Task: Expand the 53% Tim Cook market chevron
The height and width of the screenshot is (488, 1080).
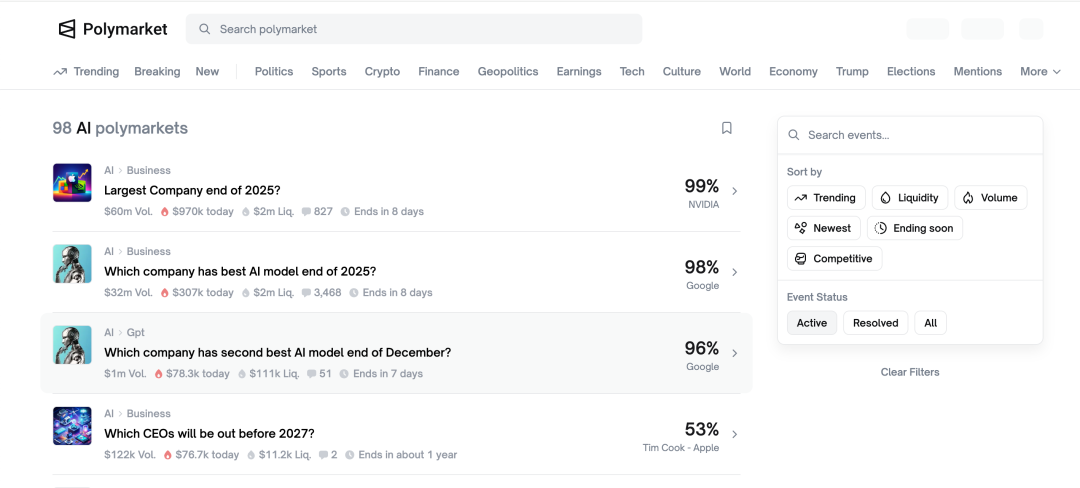Action: 735,434
